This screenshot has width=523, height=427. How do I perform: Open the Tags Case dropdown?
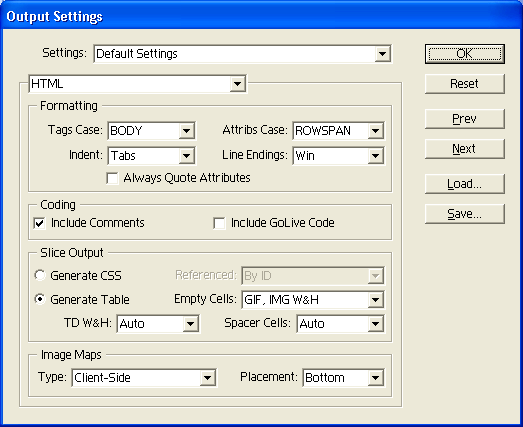click(151, 131)
